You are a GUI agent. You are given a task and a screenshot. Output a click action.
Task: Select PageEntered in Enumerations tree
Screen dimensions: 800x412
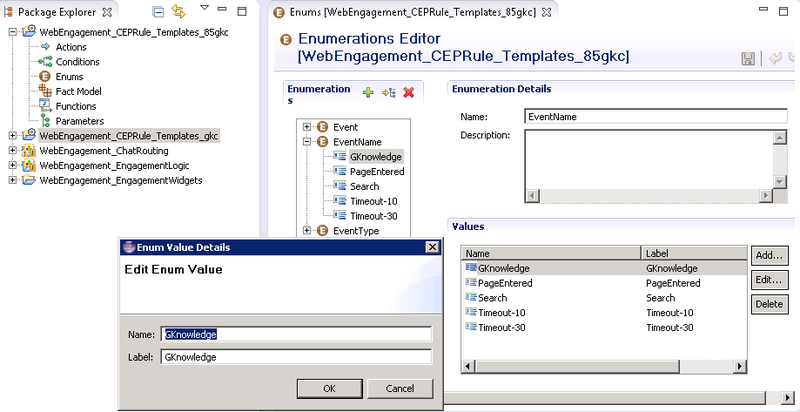point(377,171)
